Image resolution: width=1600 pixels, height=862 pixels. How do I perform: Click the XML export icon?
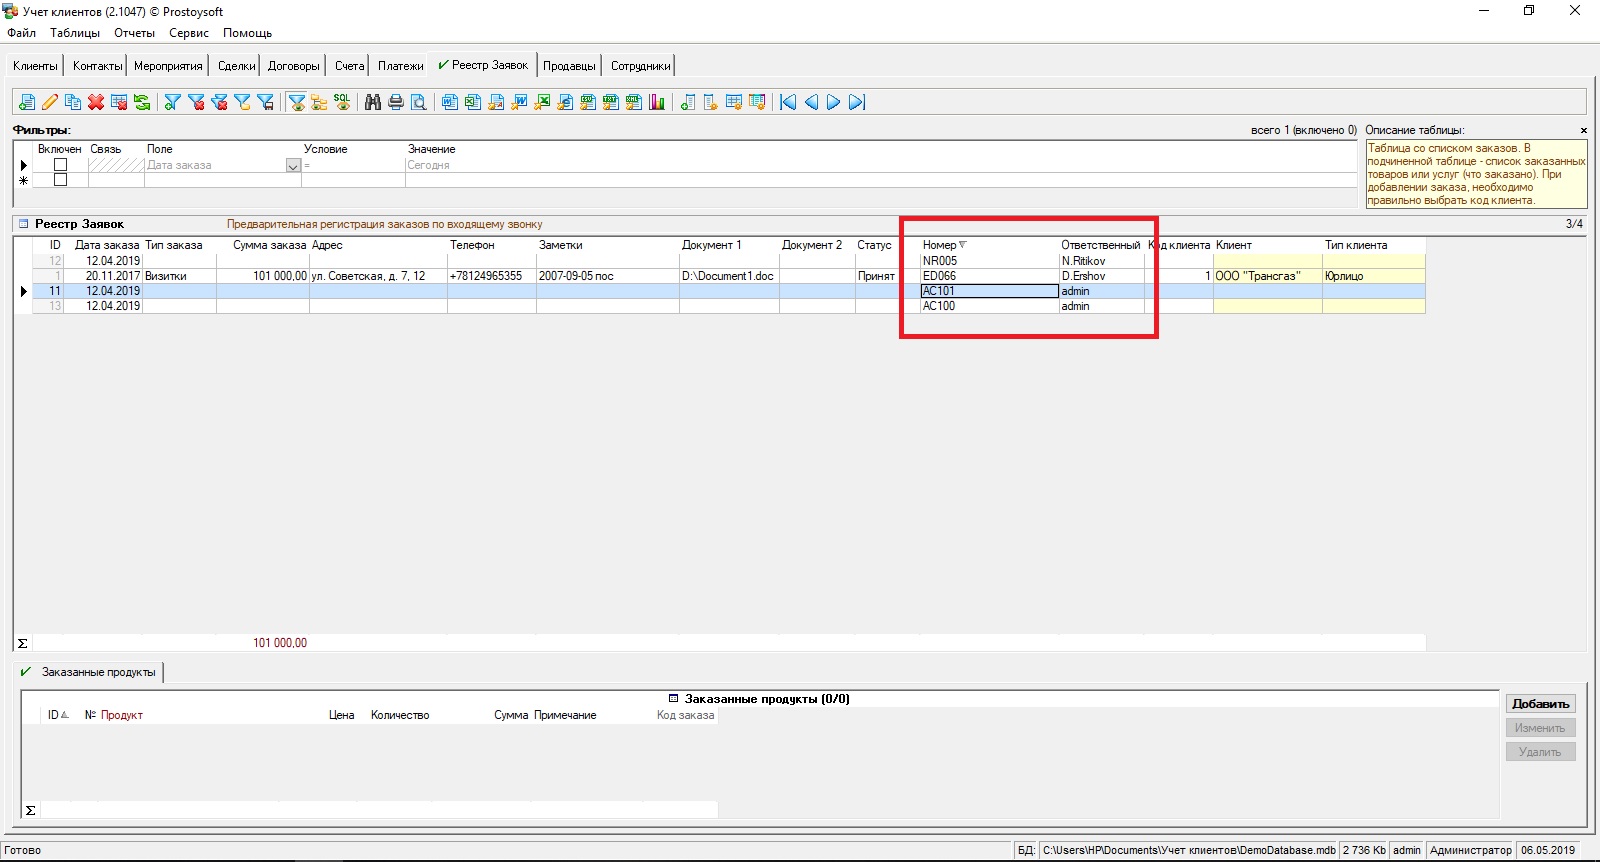tap(634, 102)
